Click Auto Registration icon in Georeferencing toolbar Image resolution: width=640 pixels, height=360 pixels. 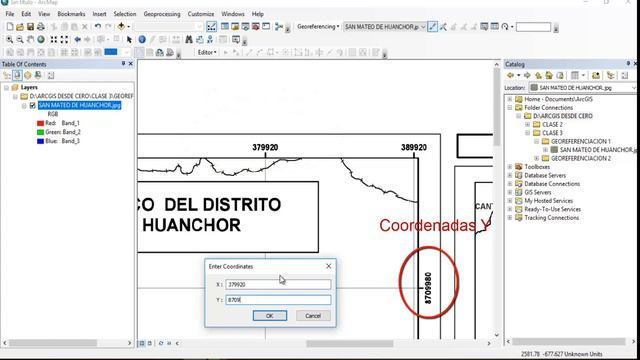[443, 27]
